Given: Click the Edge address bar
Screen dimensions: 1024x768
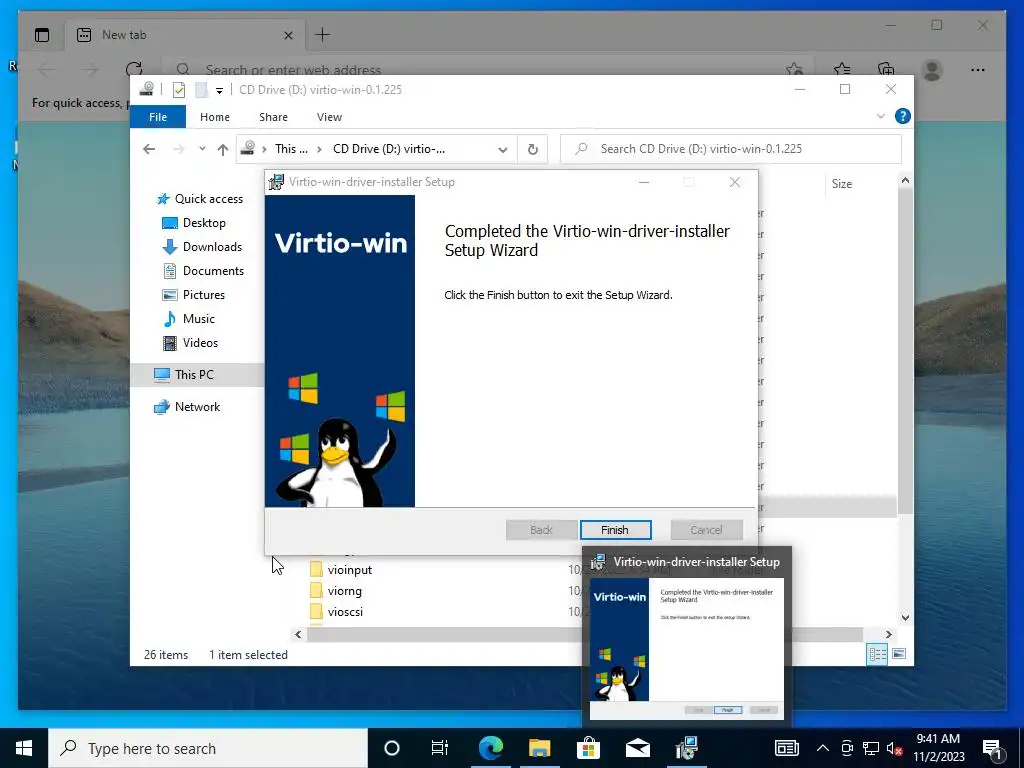Looking at the screenshot, I should 483,69.
